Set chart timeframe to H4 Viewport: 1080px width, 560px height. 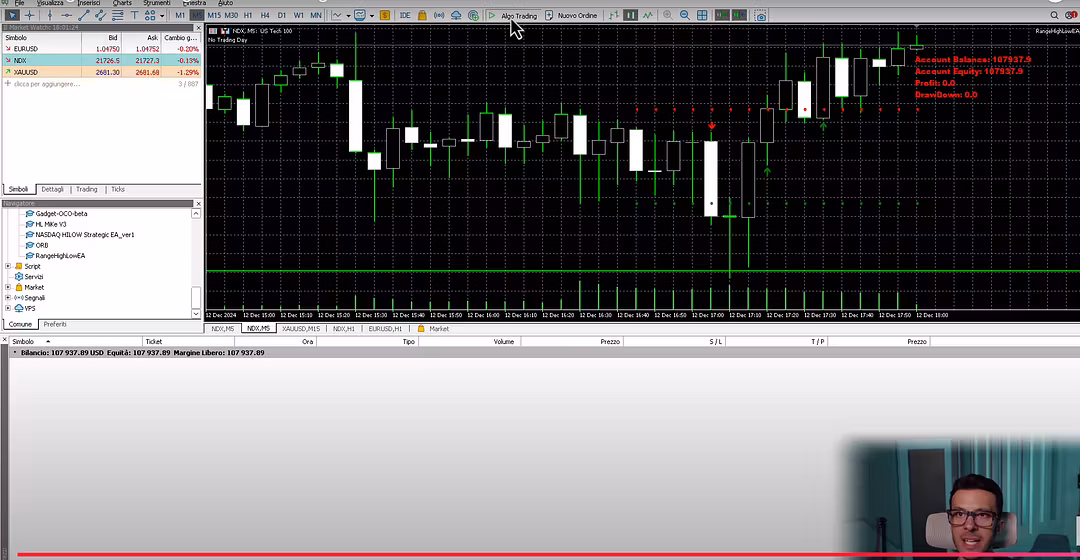[265, 15]
